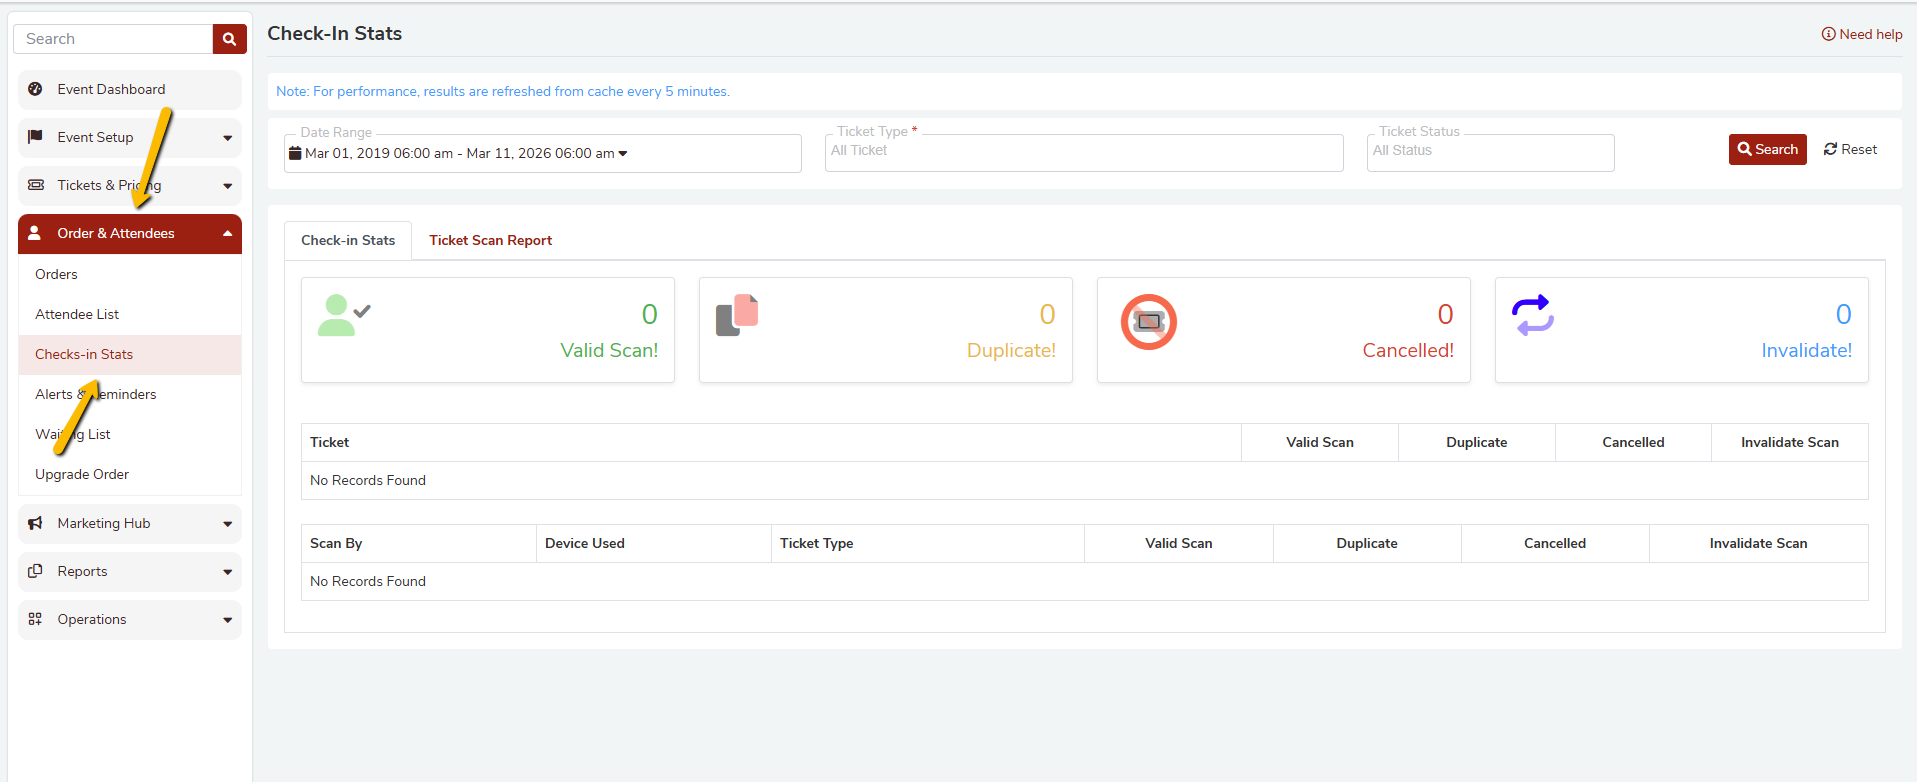Screen dimensions: 1917x782
Task: Click the cache refresh note text
Action: click(x=503, y=91)
